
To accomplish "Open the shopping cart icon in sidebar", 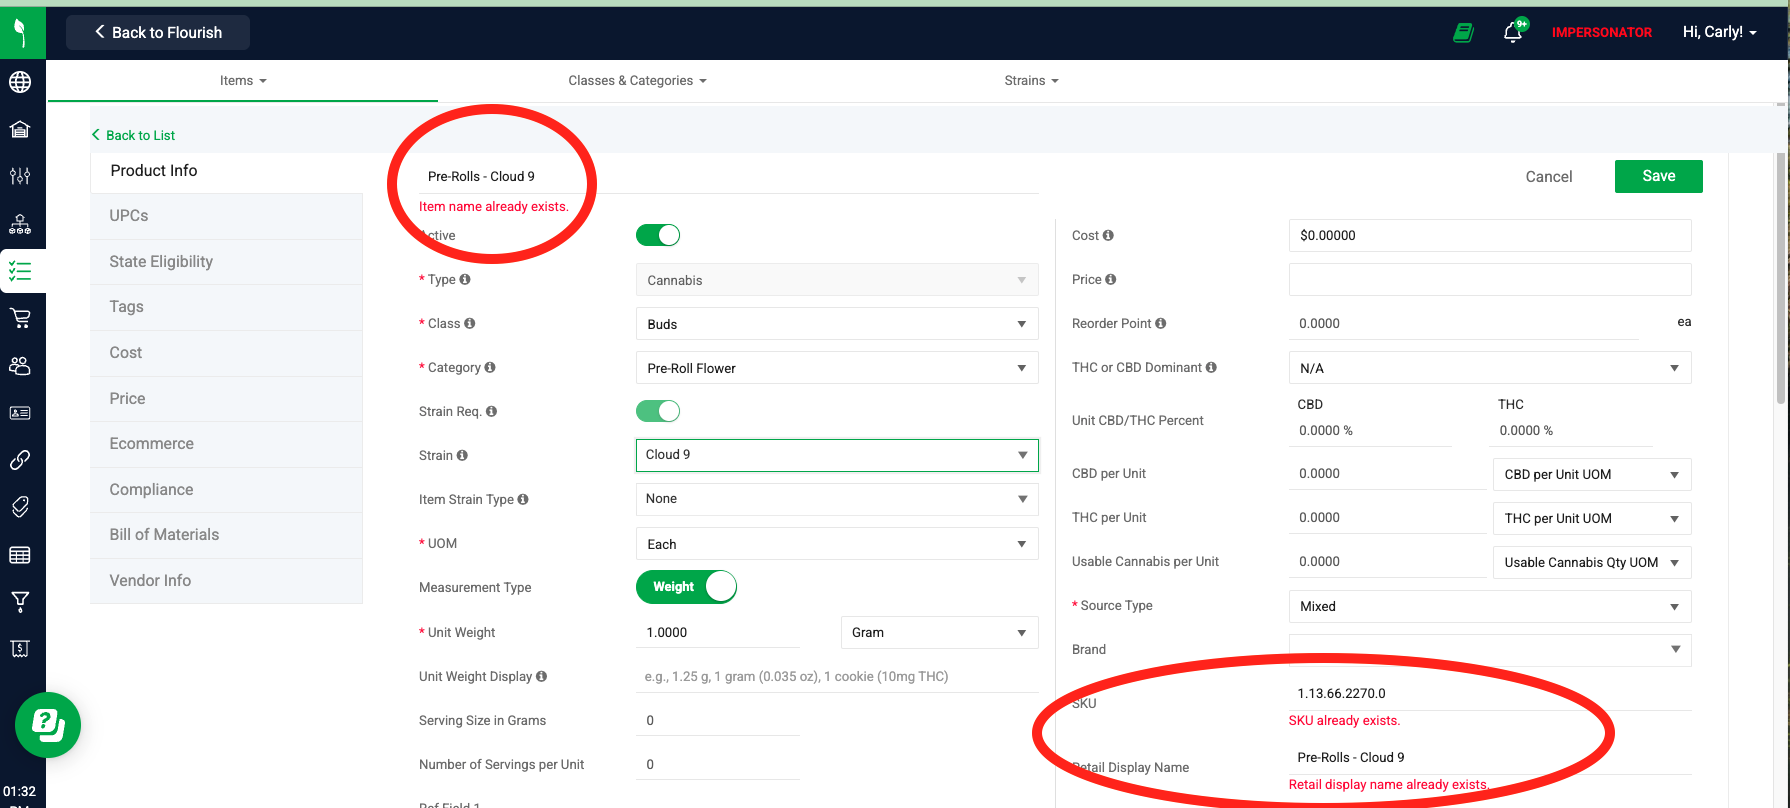I will point(20,318).
